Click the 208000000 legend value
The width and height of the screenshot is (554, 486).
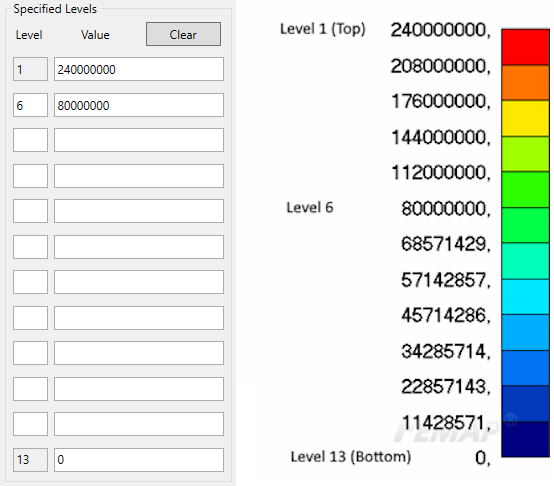click(441, 66)
